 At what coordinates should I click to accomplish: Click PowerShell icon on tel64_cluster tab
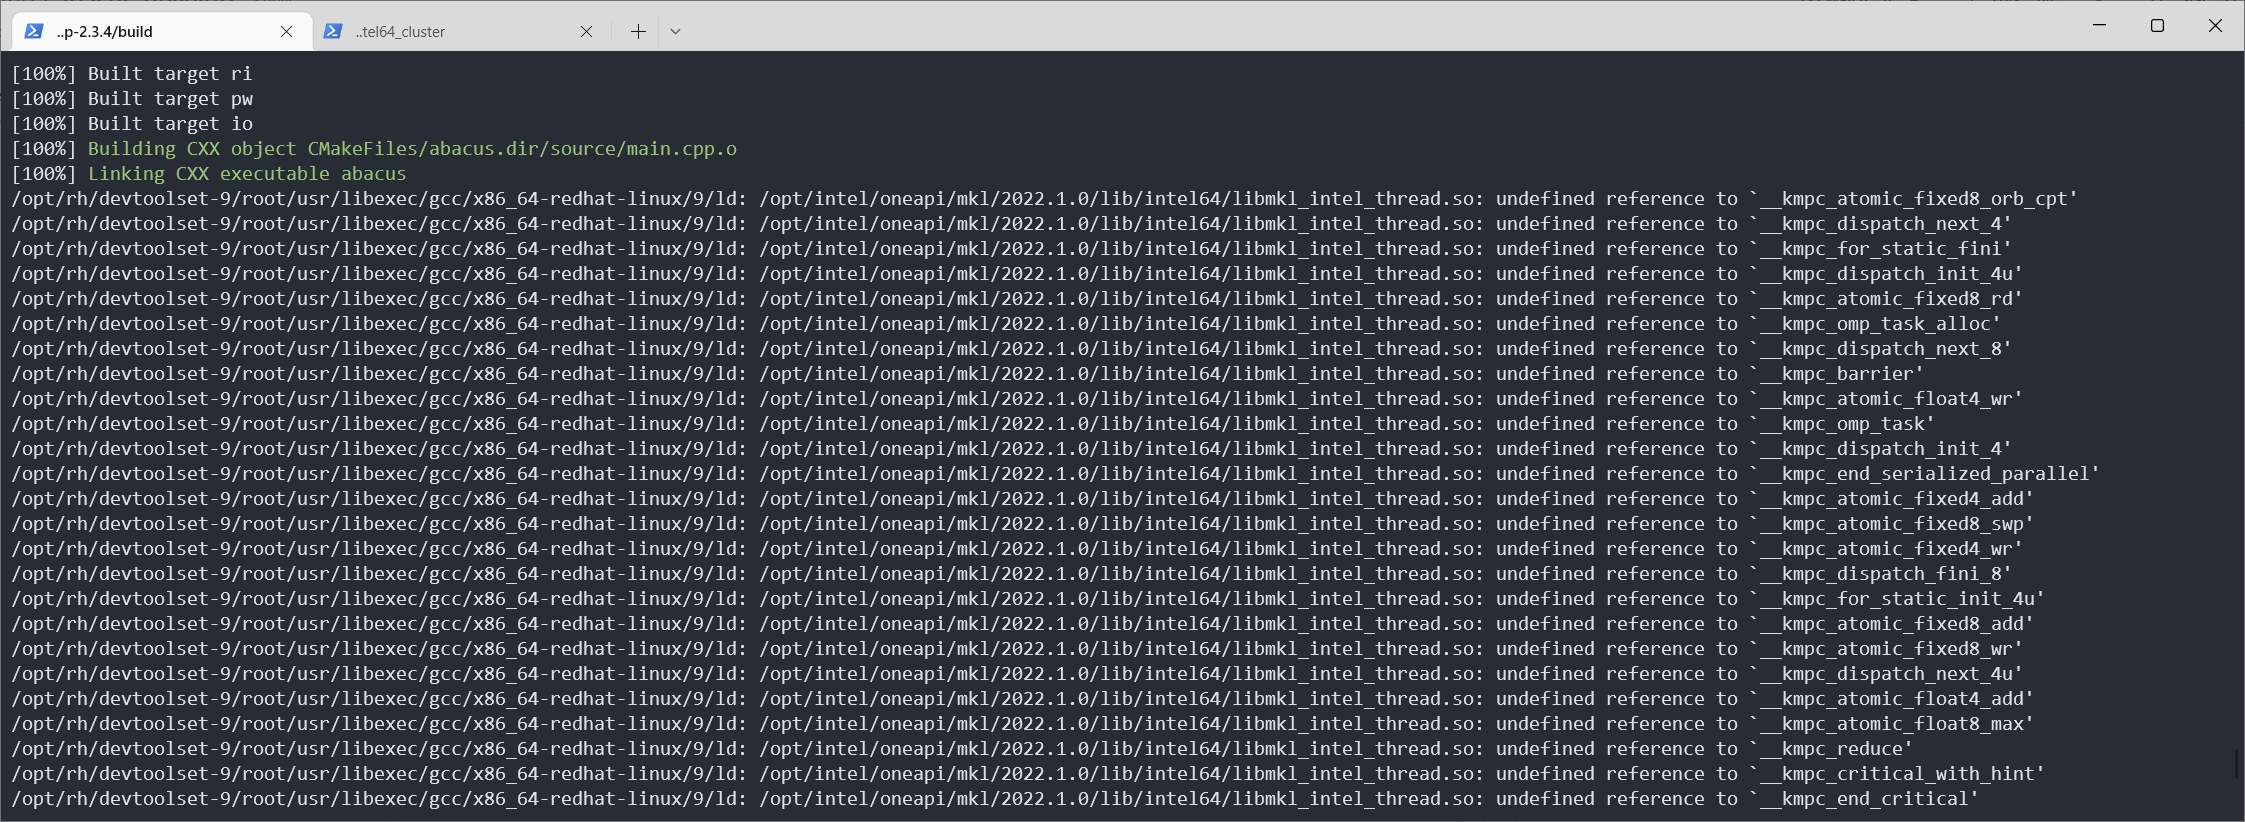tap(333, 31)
